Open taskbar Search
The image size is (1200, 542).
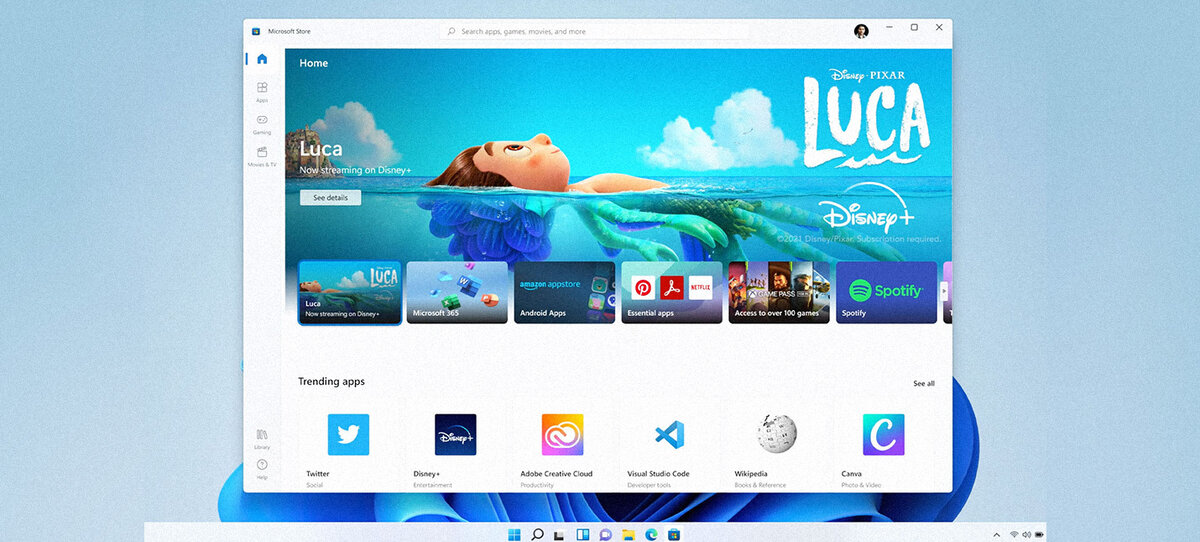[537, 534]
